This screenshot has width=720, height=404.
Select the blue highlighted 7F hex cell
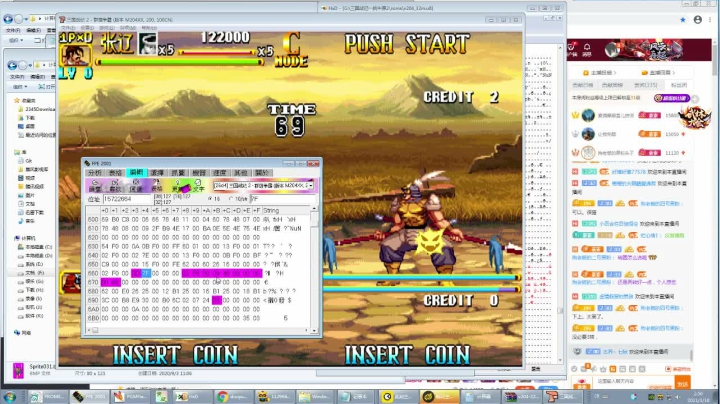(146, 273)
